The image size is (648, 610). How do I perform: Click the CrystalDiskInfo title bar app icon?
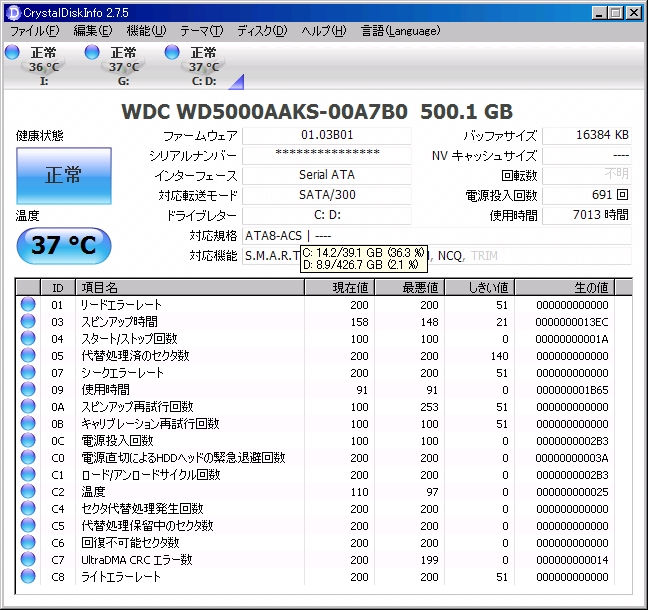[x=13, y=12]
